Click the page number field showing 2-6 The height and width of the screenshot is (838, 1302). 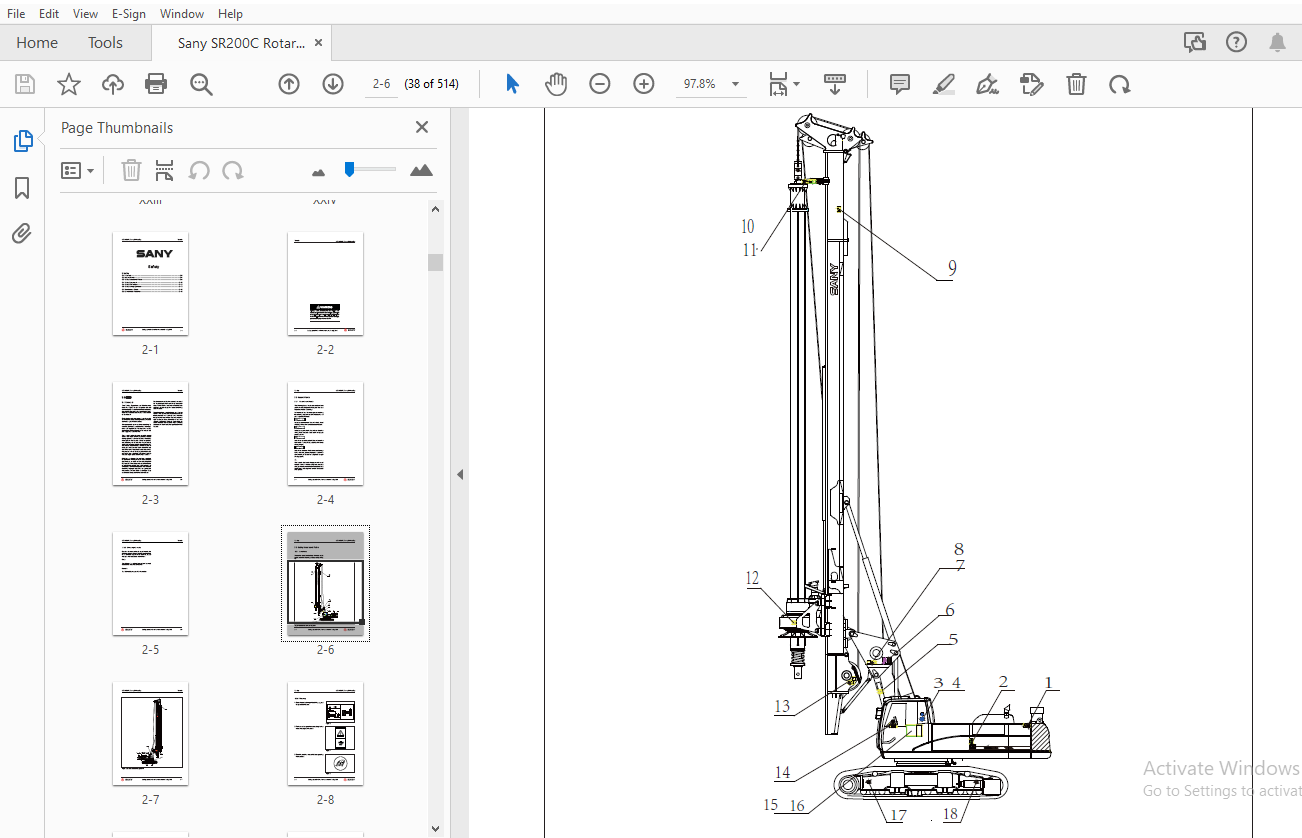point(381,84)
